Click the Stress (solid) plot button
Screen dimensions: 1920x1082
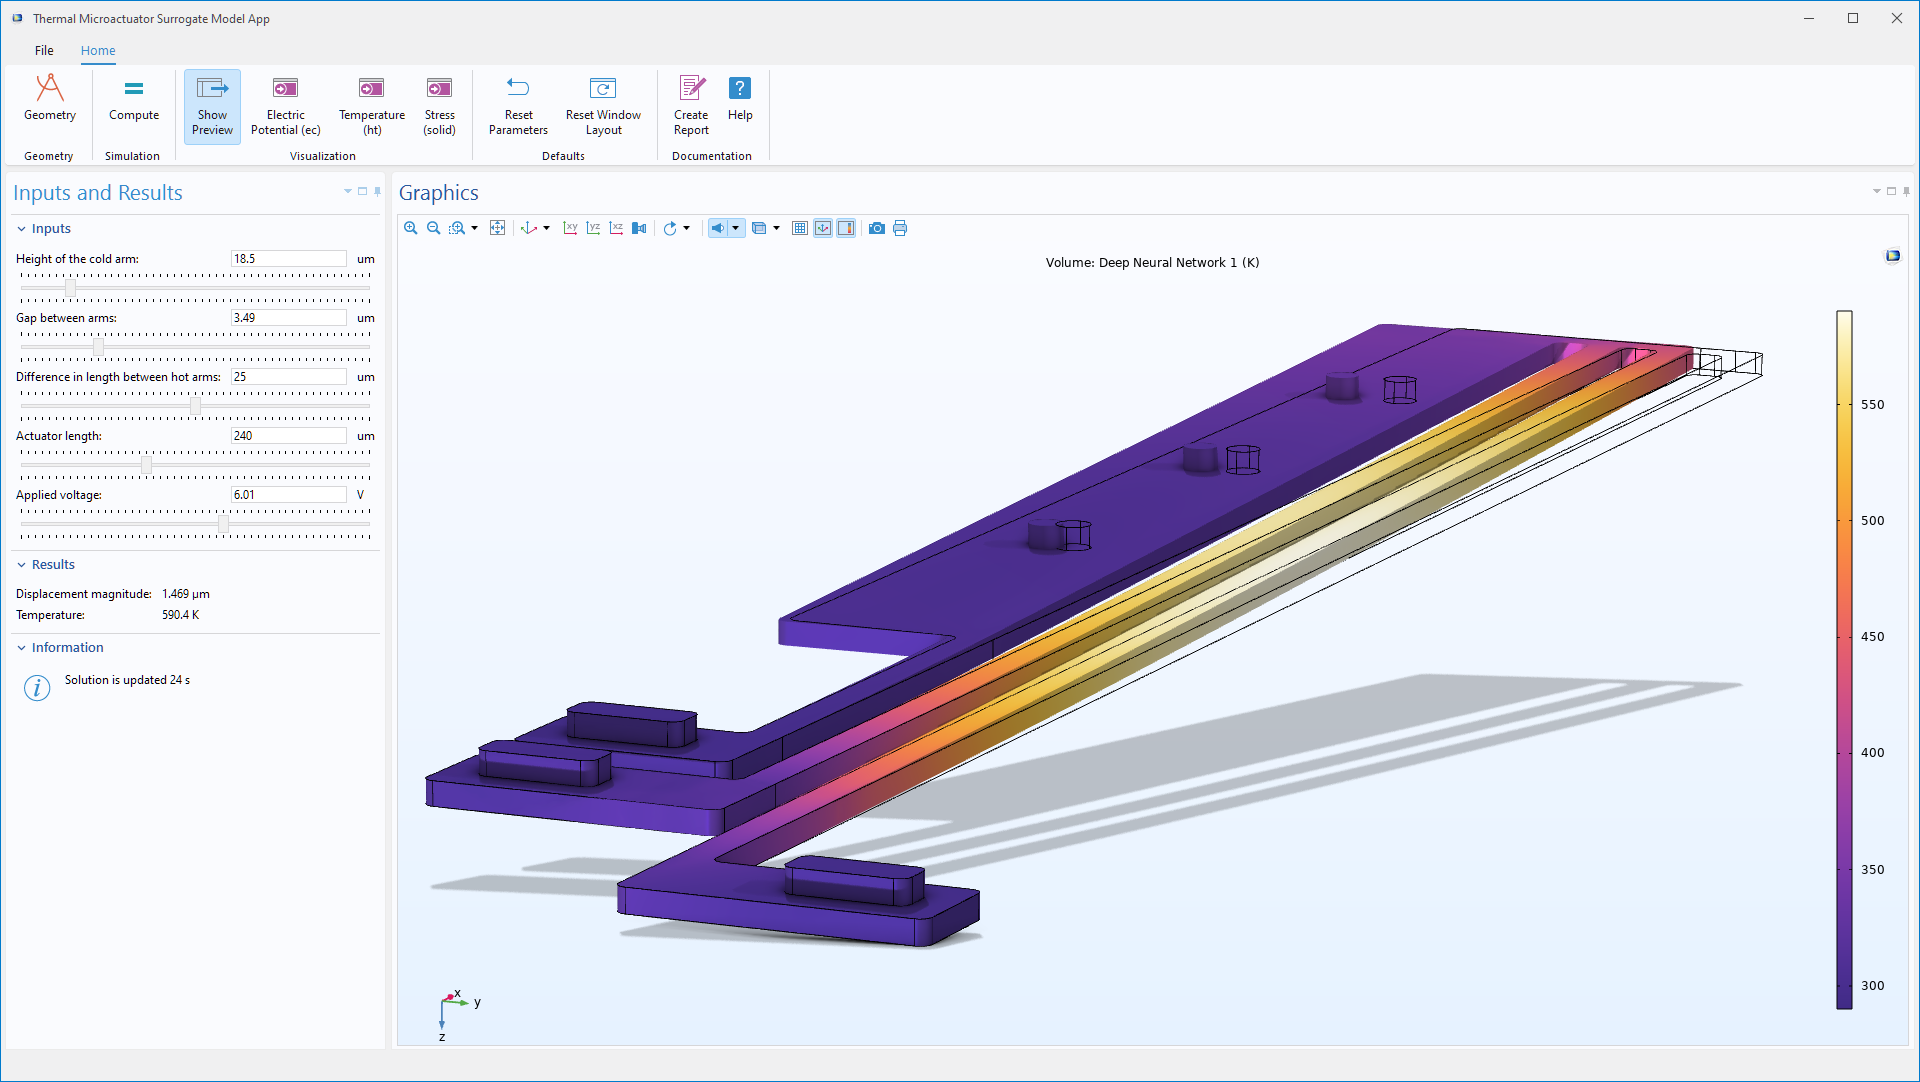point(439,105)
